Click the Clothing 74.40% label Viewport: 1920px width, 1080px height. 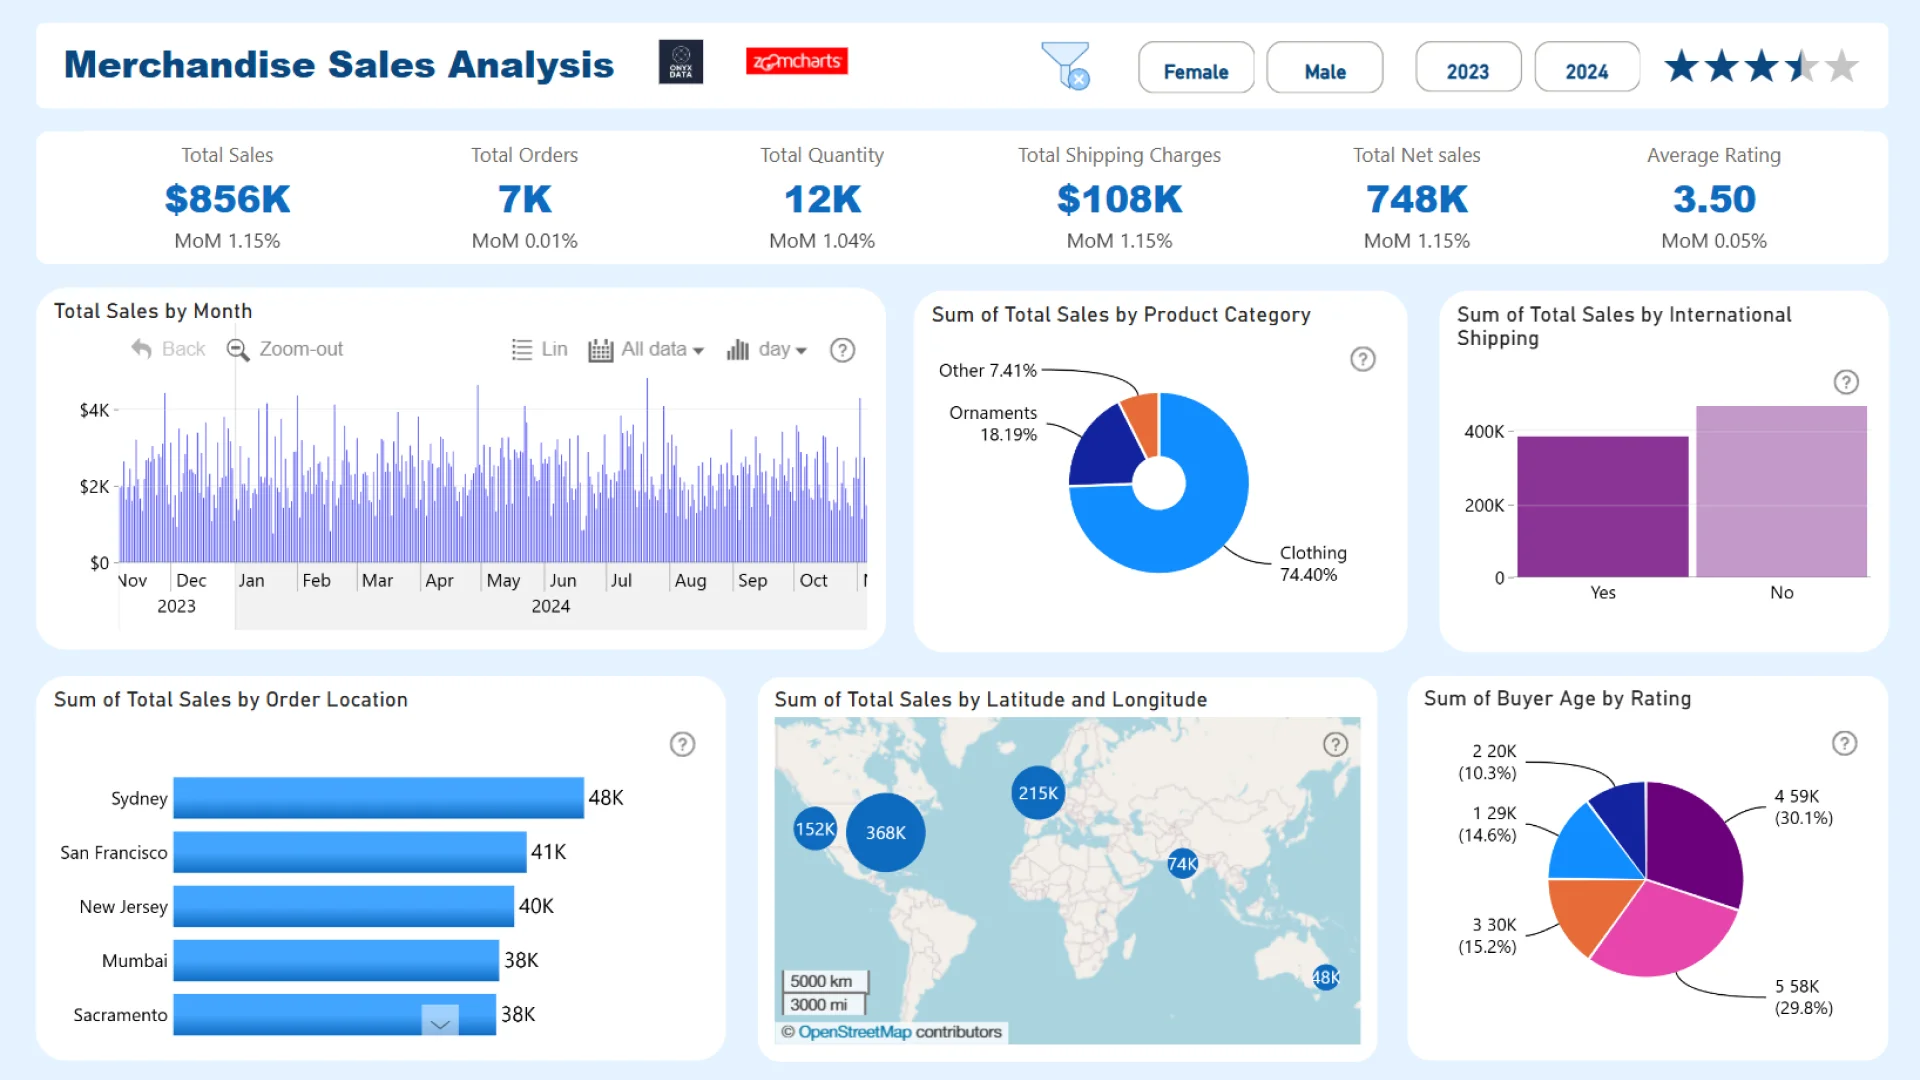[1313, 563]
